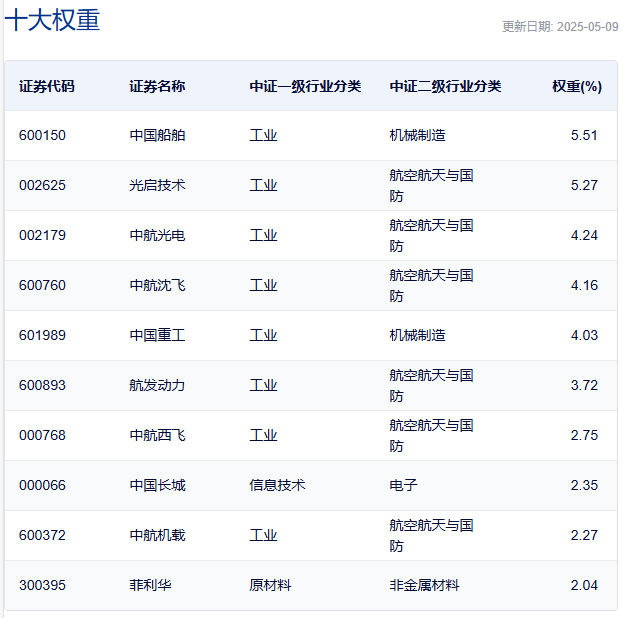Click weight value 4.03
This screenshot has height=618, width=623.
point(584,335)
